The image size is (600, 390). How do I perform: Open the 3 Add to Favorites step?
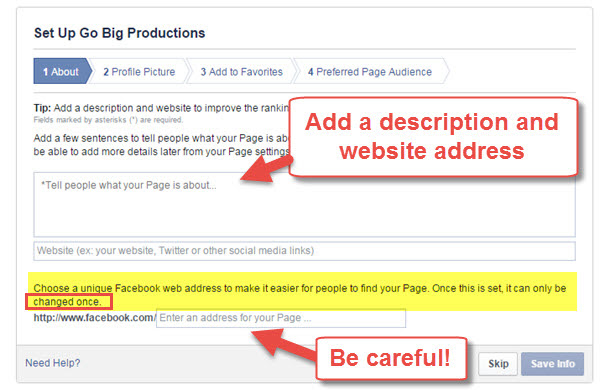pos(241,72)
